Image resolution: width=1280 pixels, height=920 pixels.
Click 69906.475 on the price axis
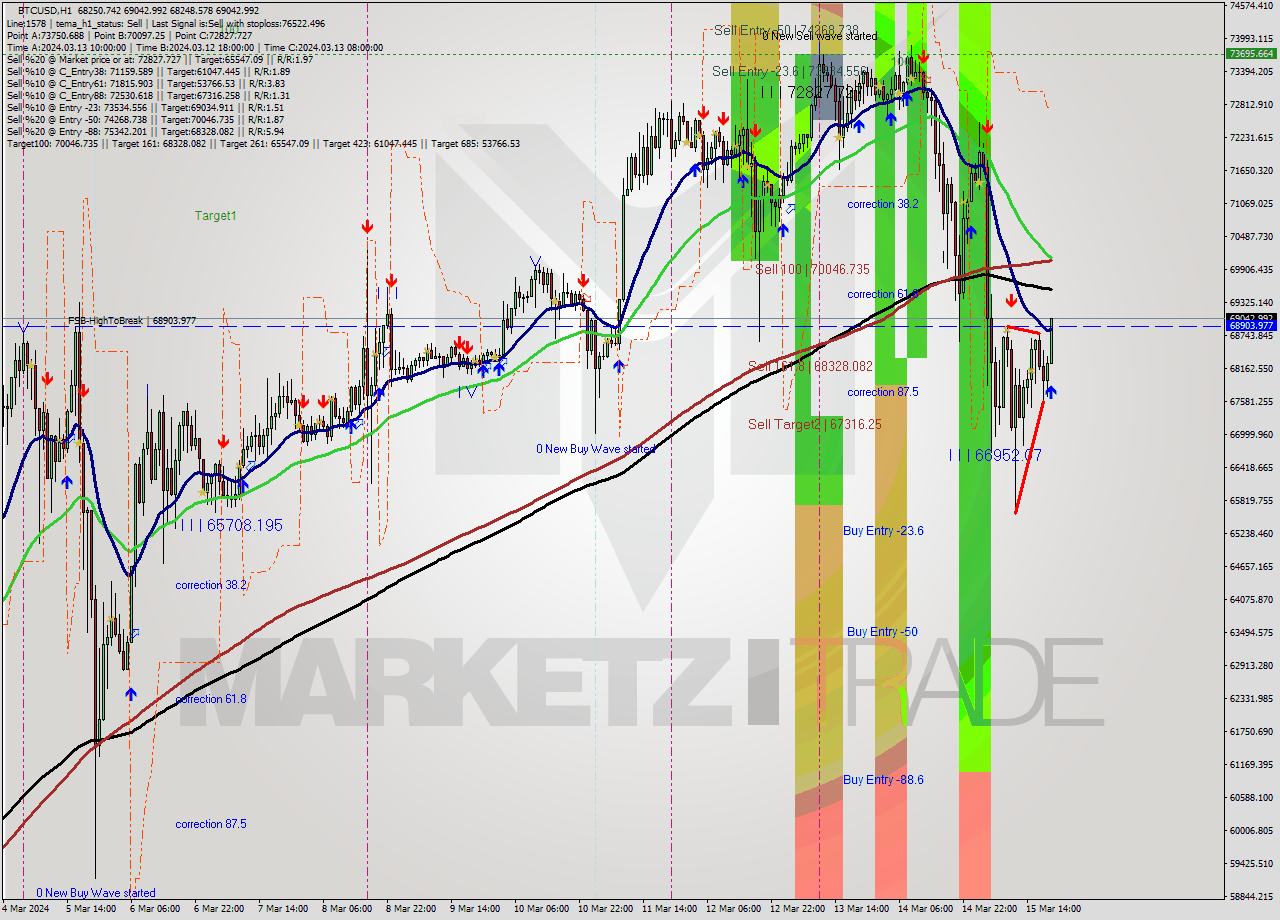[1250, 269]
